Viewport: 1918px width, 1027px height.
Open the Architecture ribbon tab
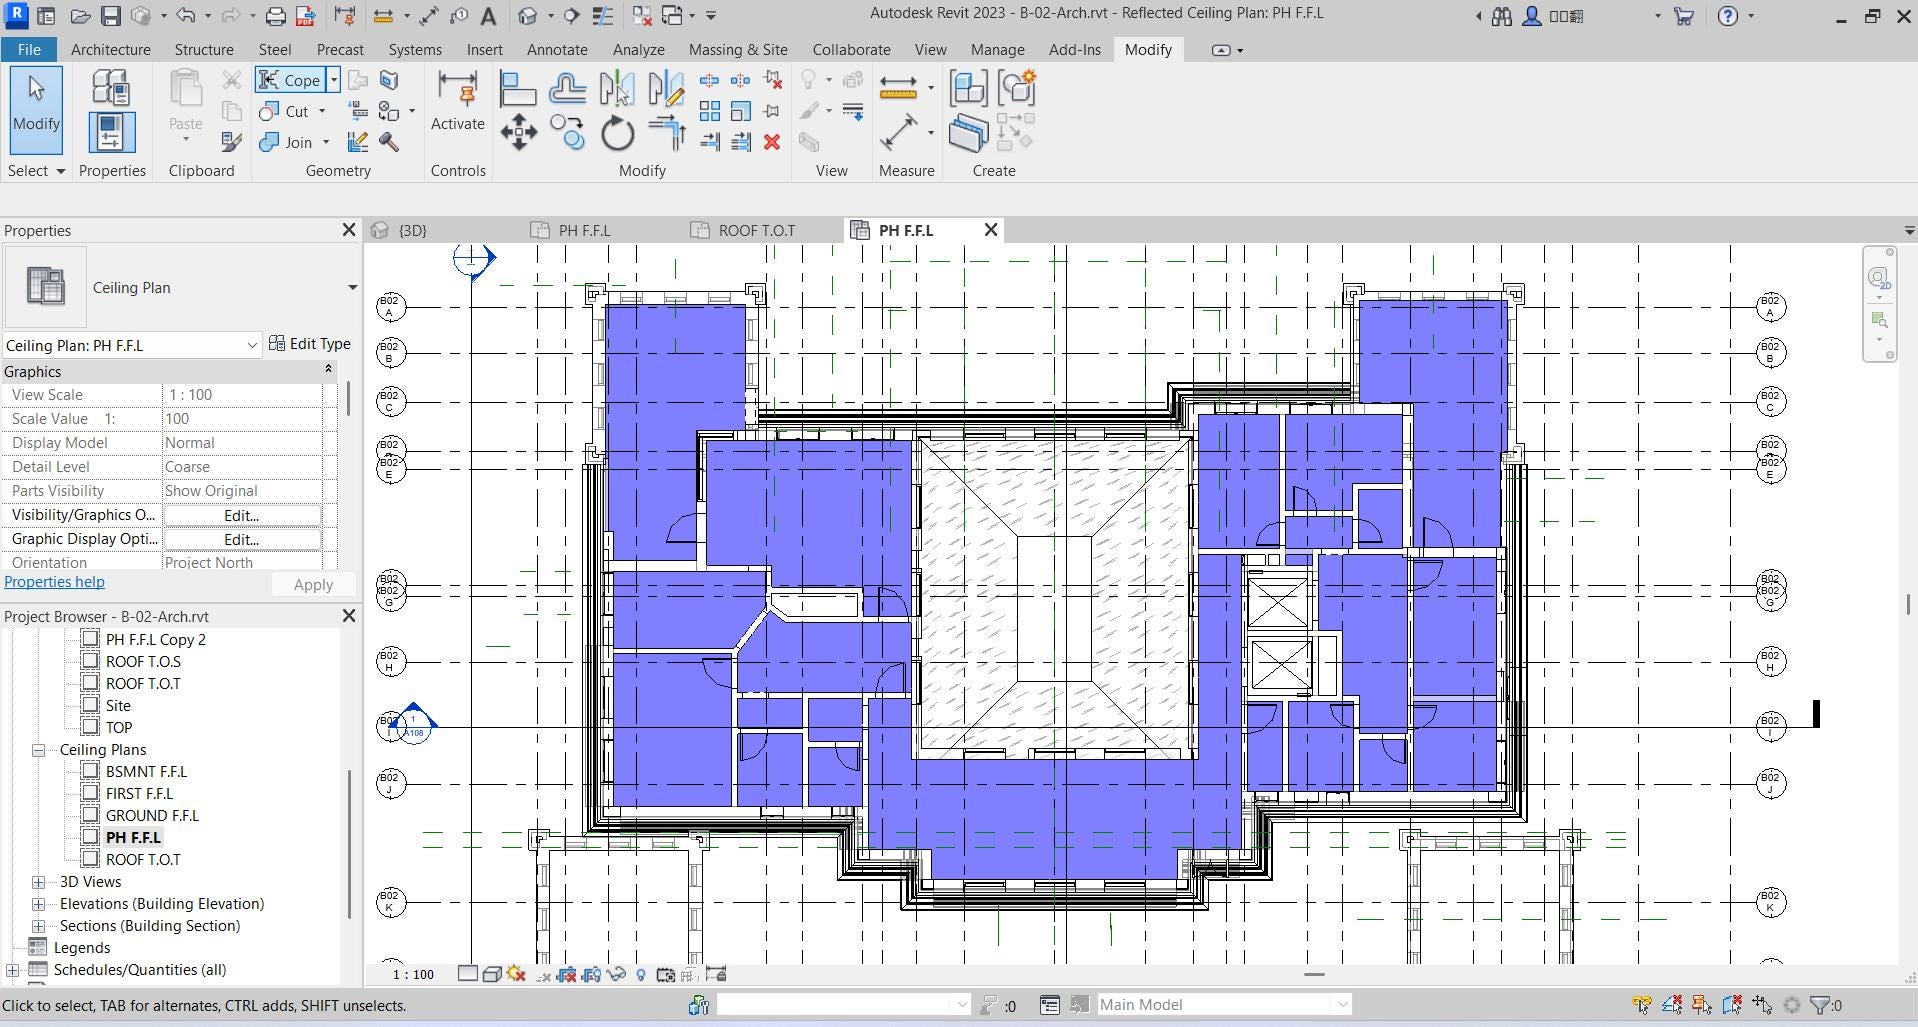111,49
